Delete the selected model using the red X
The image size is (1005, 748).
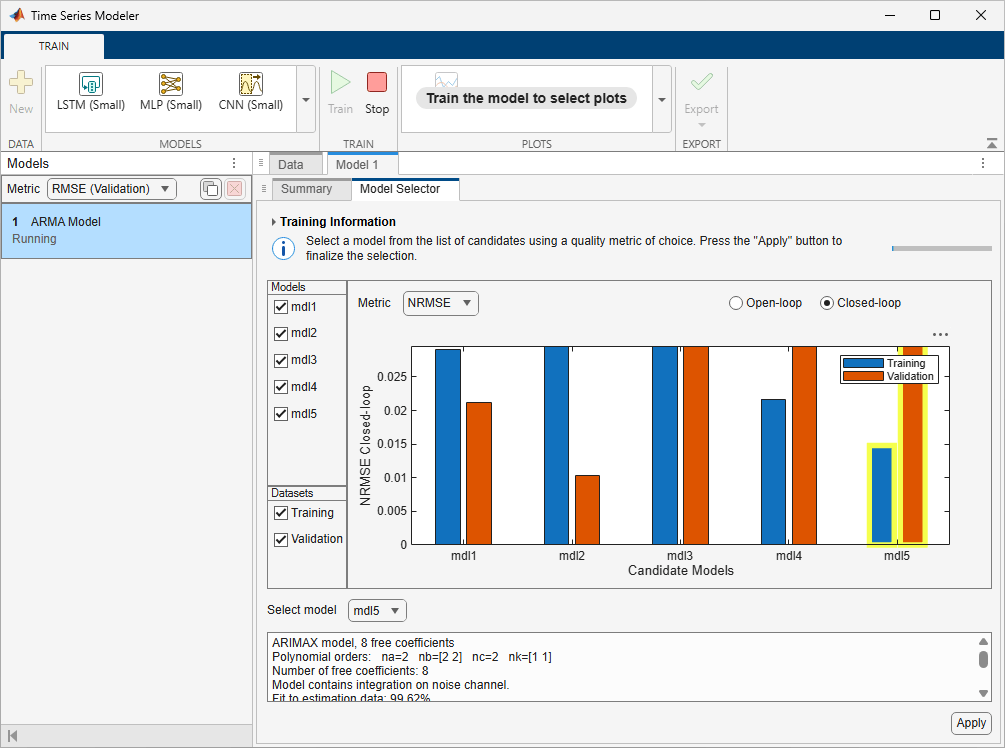[236, 189]
